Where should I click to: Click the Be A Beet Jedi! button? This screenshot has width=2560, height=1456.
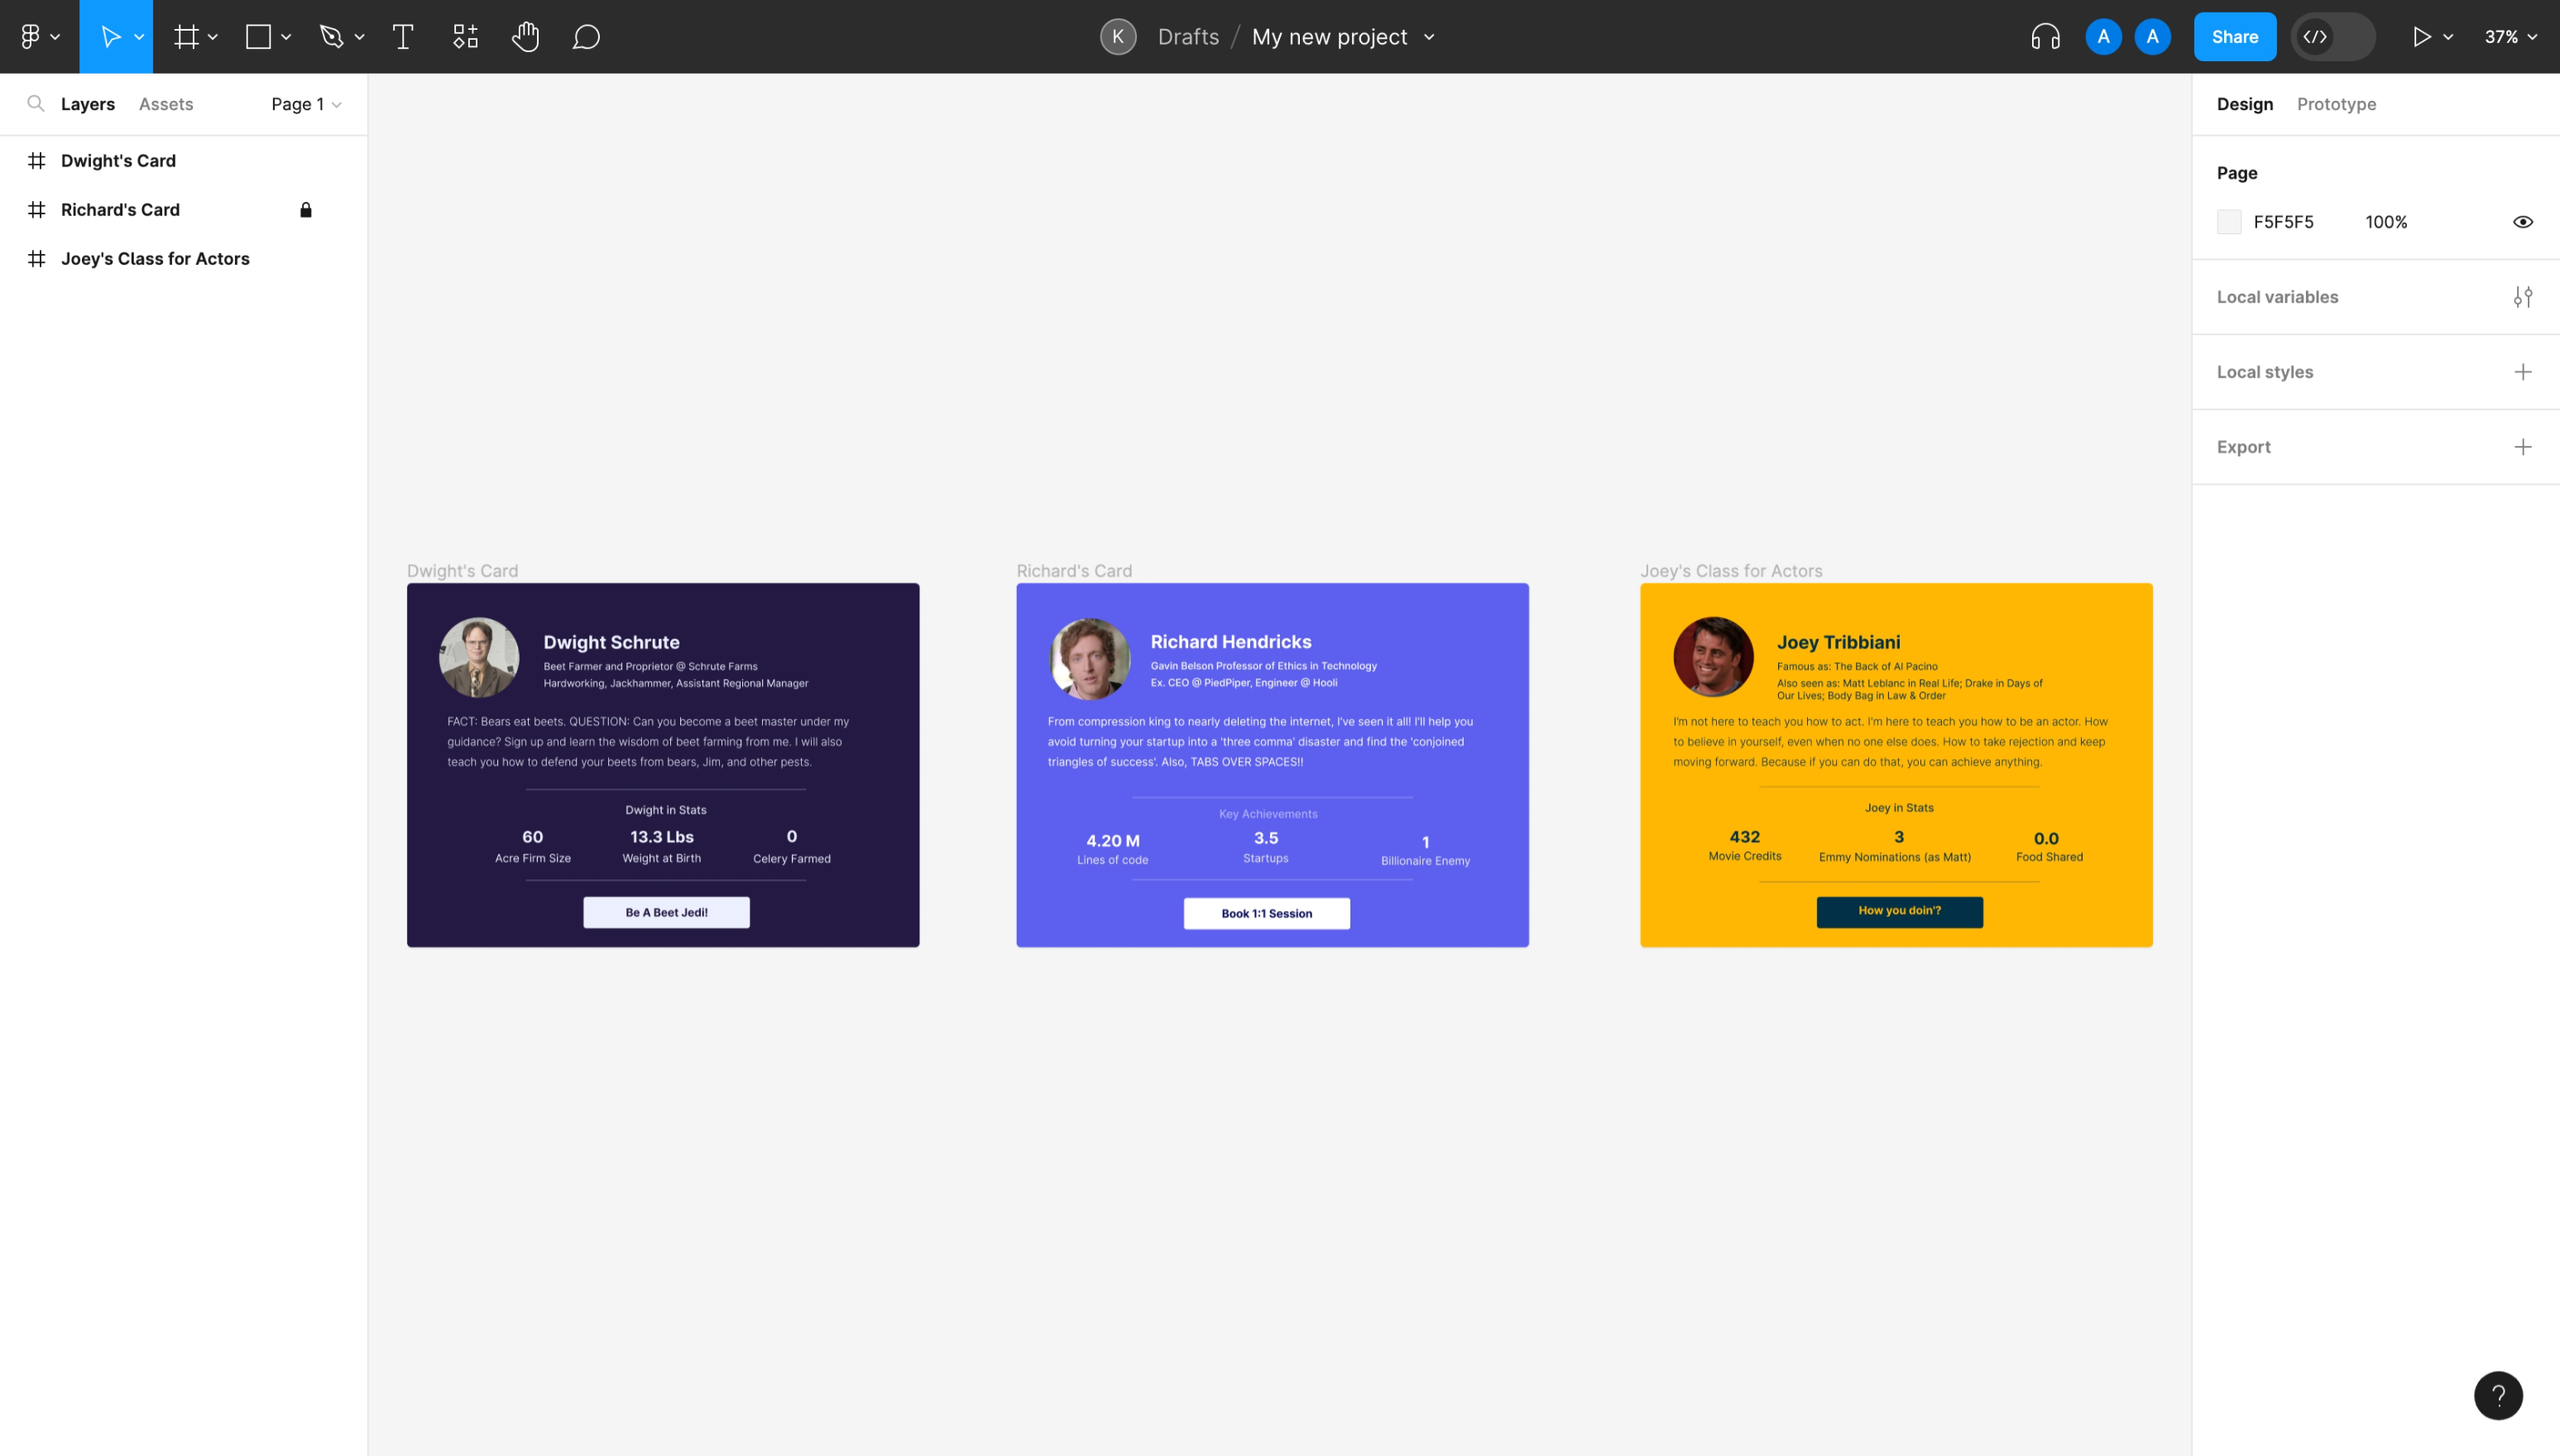tap(666, 912)
